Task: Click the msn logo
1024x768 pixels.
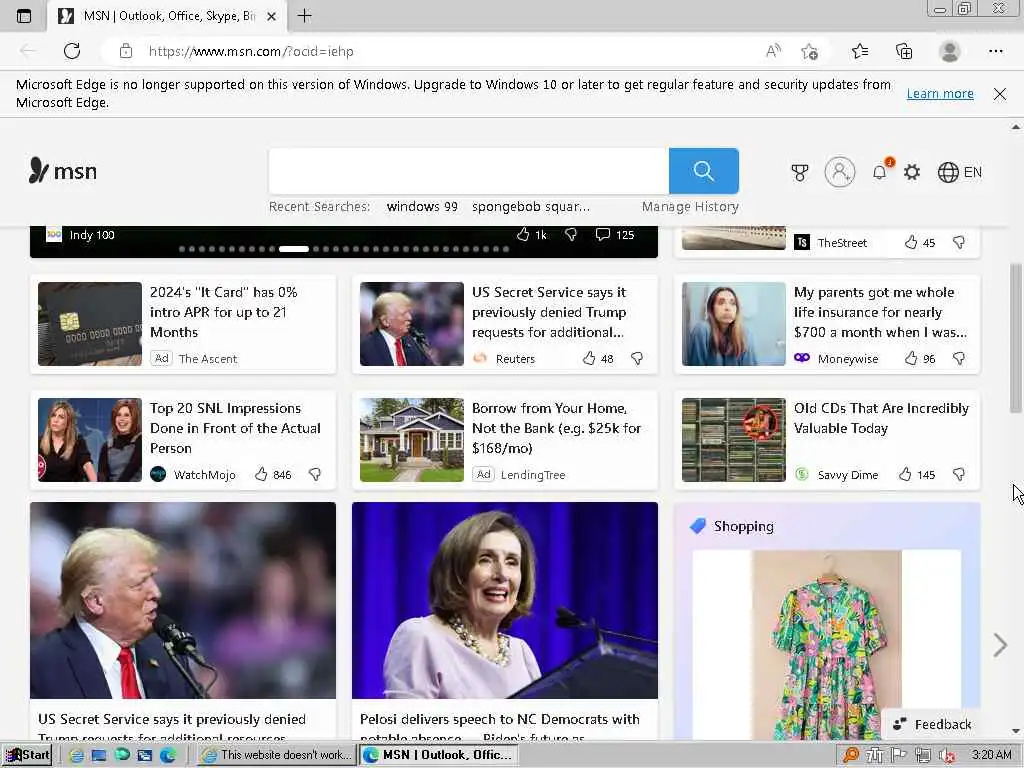Action: [63, 171]
